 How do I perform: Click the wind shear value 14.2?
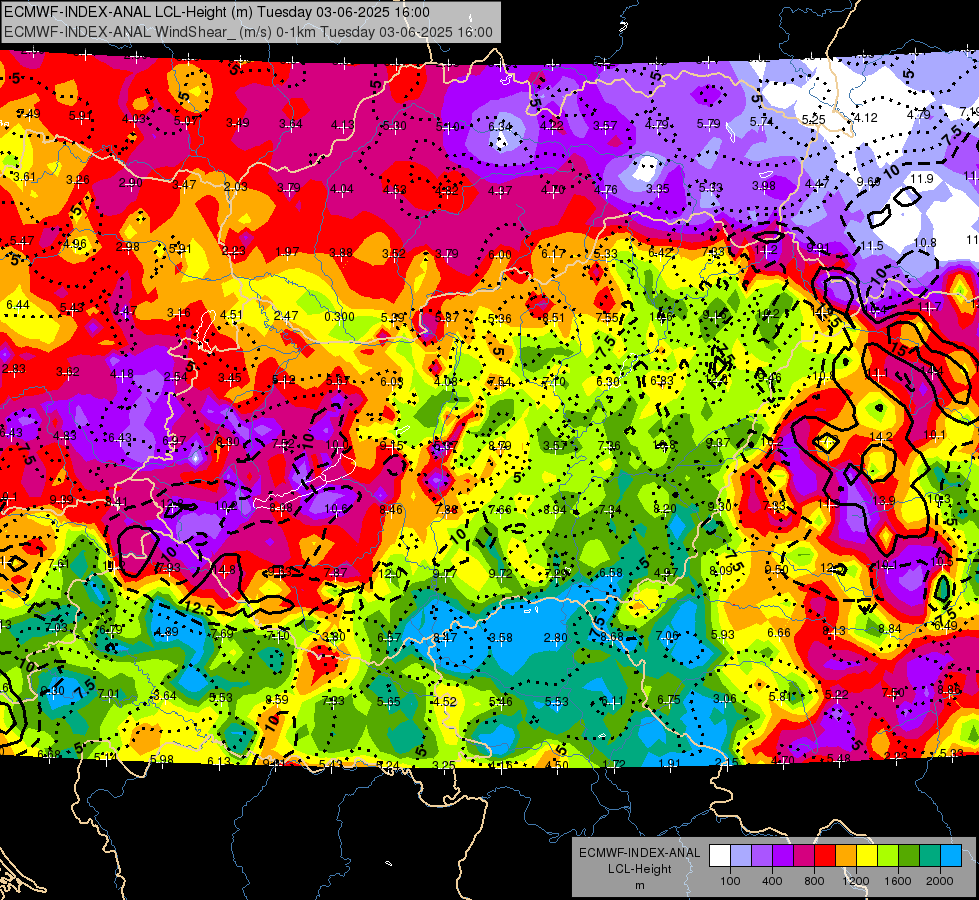tap(880, 437)
